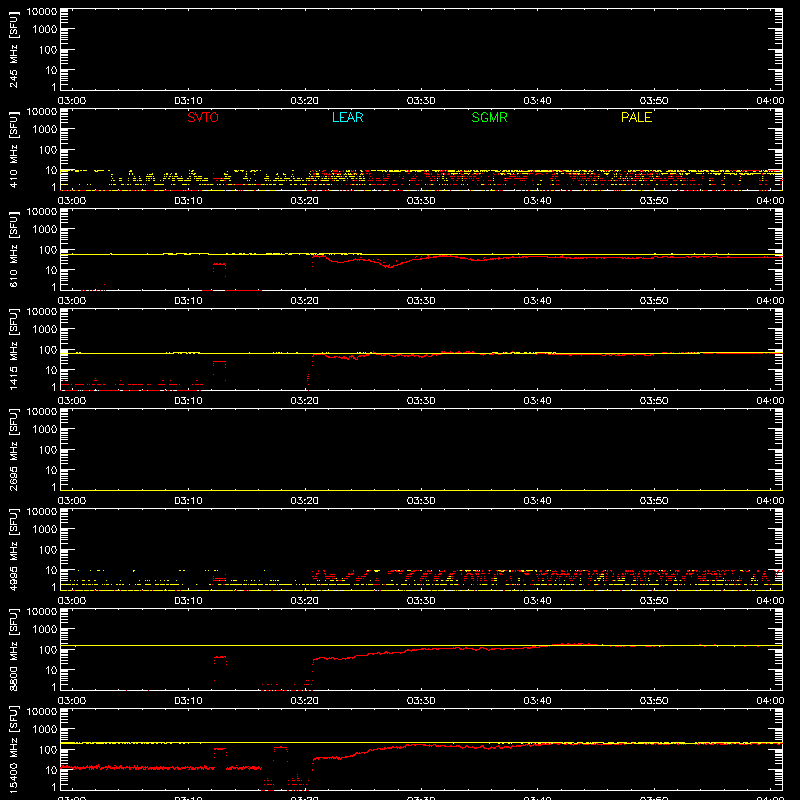Click 03:30 time label below 8800 MHz panel
This screenshot has height=800, width=800.
(x=421, y=701)
